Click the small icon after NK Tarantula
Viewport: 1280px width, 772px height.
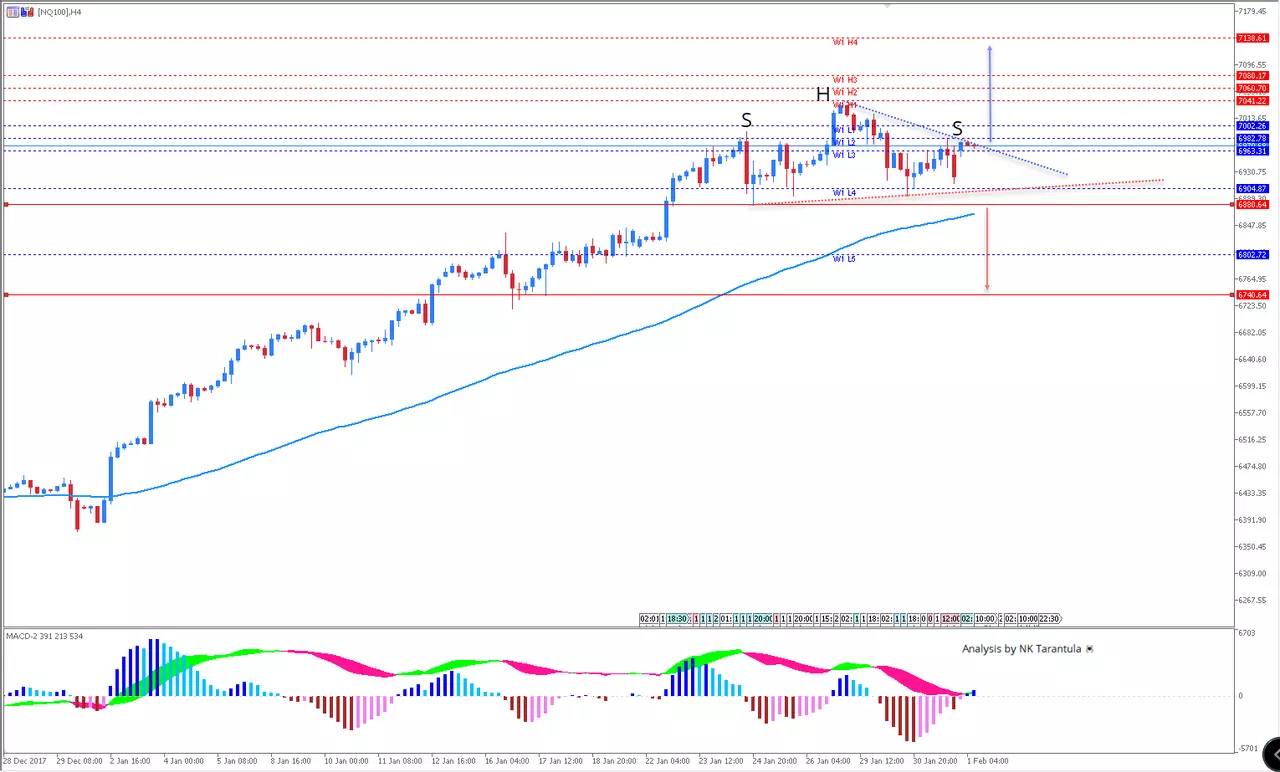[1089, 649]
